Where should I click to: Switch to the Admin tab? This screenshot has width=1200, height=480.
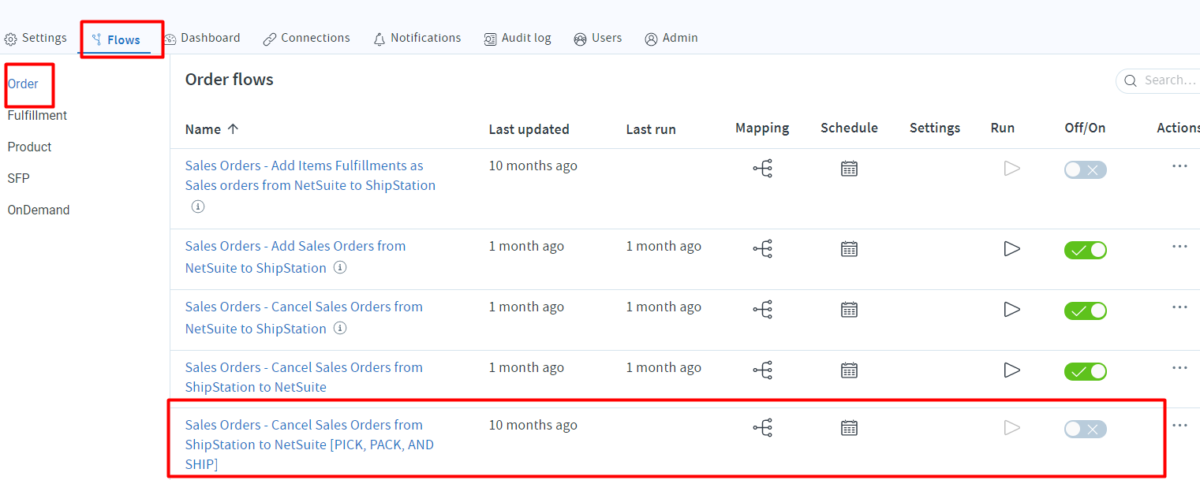point(672,38)
